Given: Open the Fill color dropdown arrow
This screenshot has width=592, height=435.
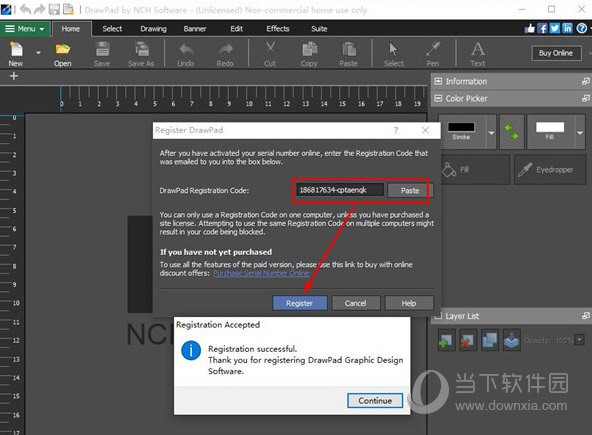Looking at the screenshot, I should tap(580, 133).
